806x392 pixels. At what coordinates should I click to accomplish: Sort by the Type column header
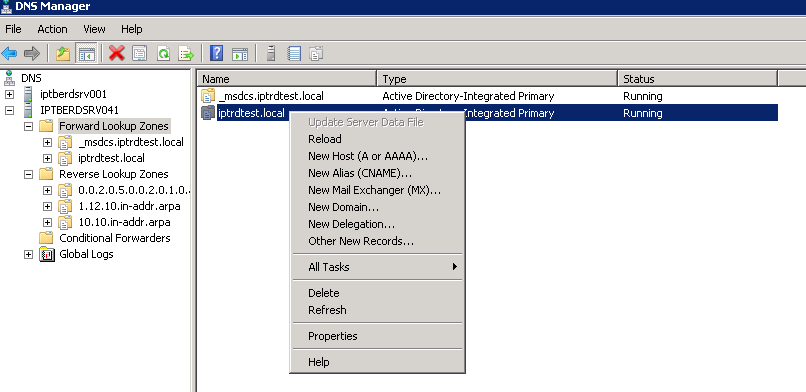click(497, 79)
